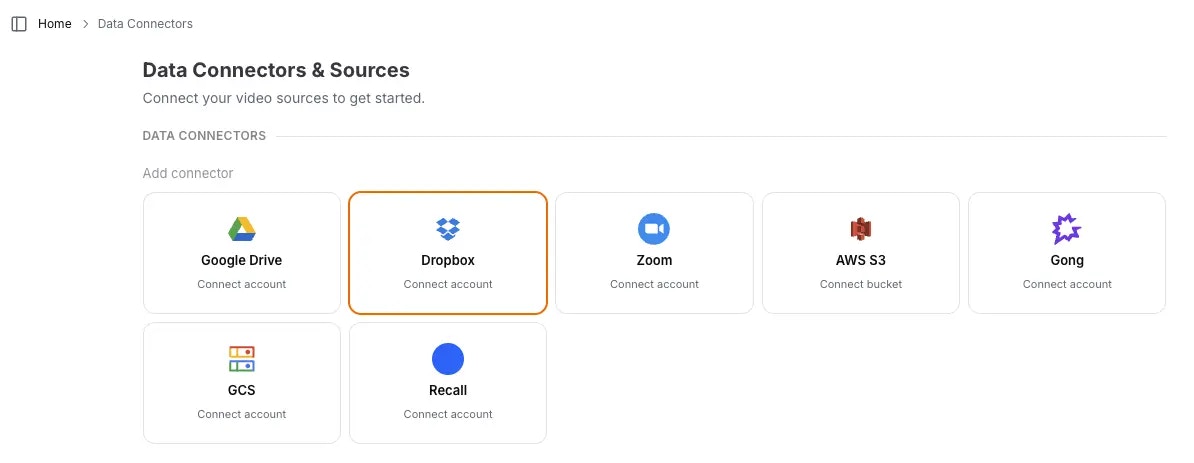Click the Recall card title
The height and width of the screenshot is (463, 1194).
(x=448, y=391)
